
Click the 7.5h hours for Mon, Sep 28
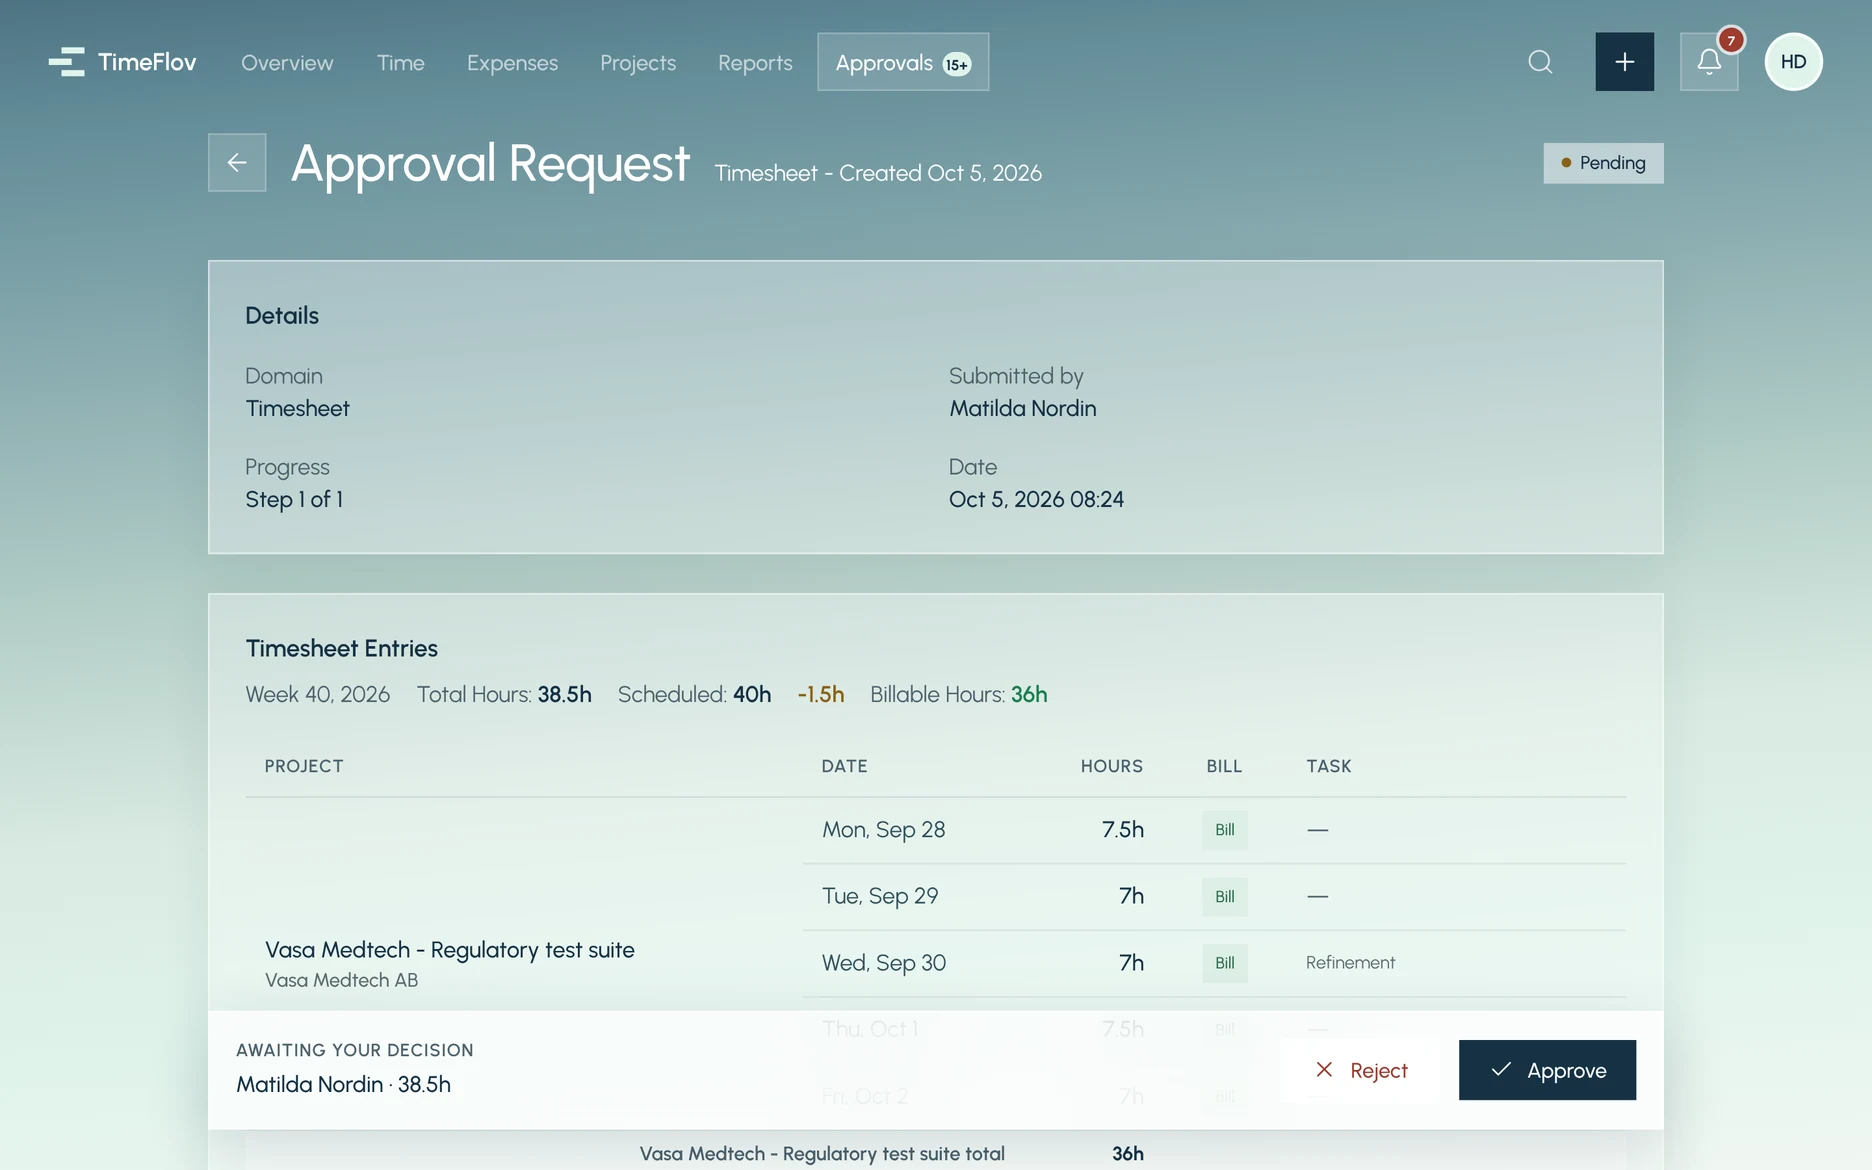click(1122, 830)
